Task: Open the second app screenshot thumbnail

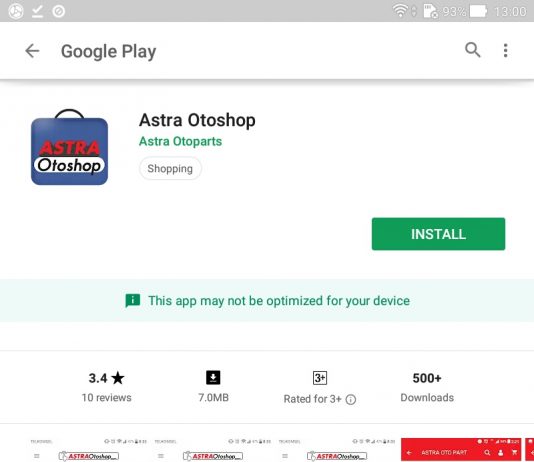Action: click(x=213, y=450)
